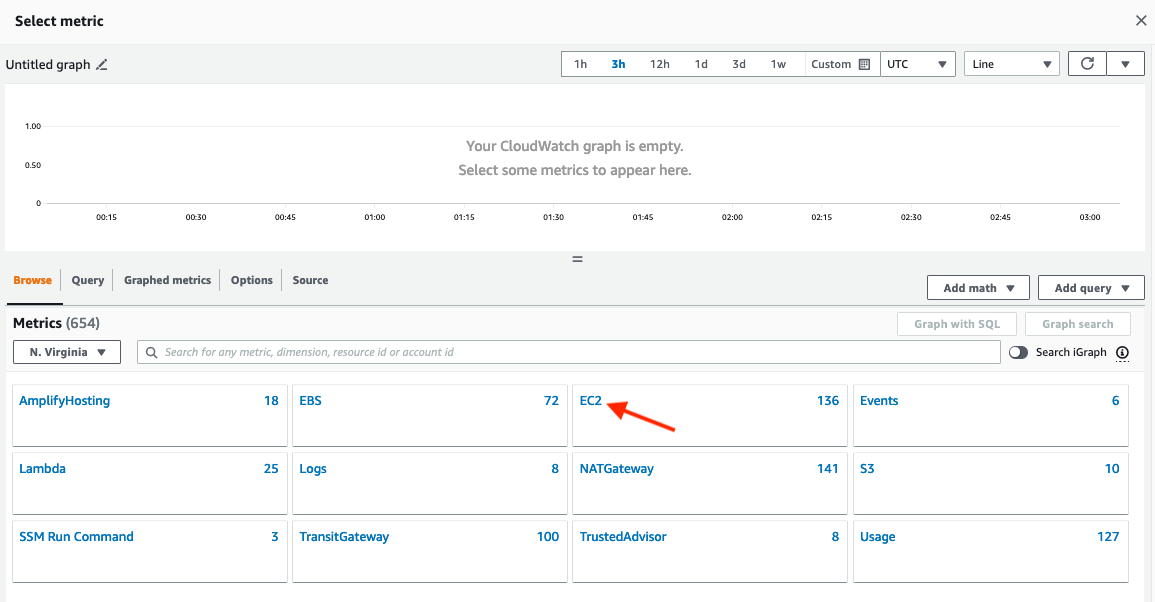Click the NATGateway metric count 141
Screen dimensions: 1155x602
pos(828,469)
